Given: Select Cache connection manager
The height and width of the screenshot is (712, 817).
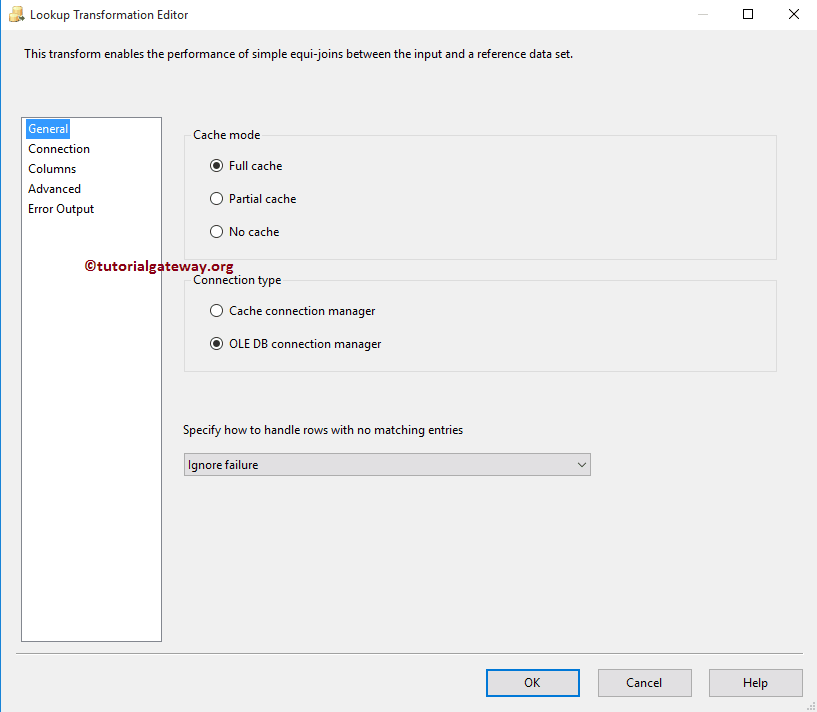Looking at the screenshot, I should pos(216,311).
